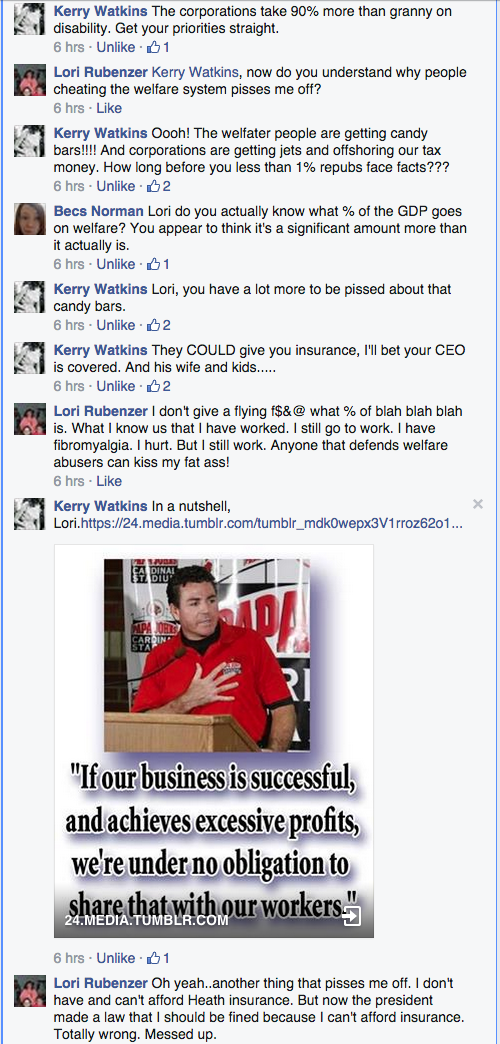
Task: Click like count icon on Becs Norman's comment
Action: click(x=154, y=264)
